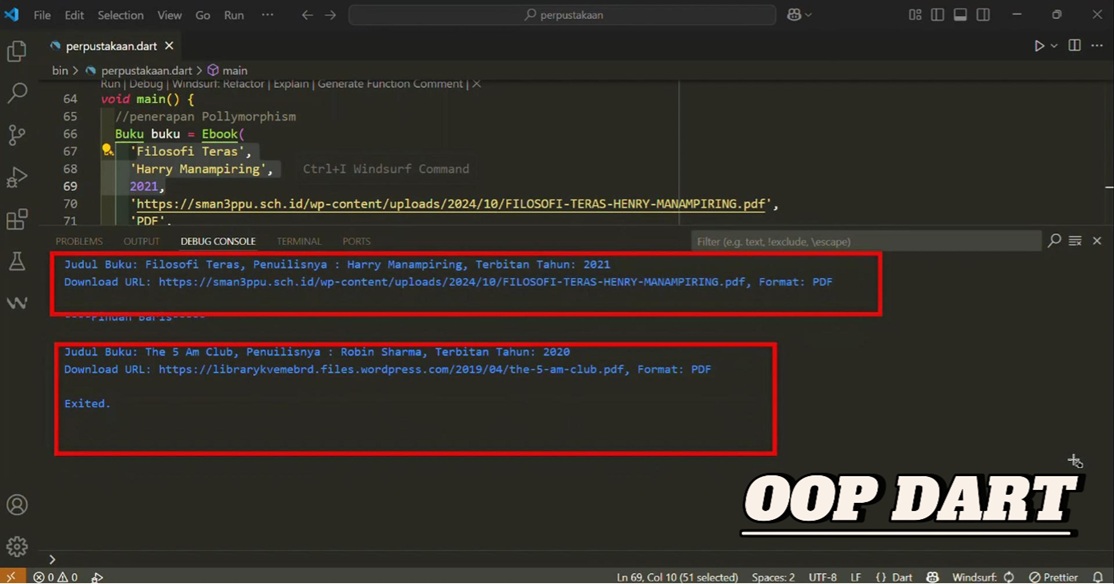Close the bottom panel
This screenshot has height=584, width=1114.
point(1097,241)
